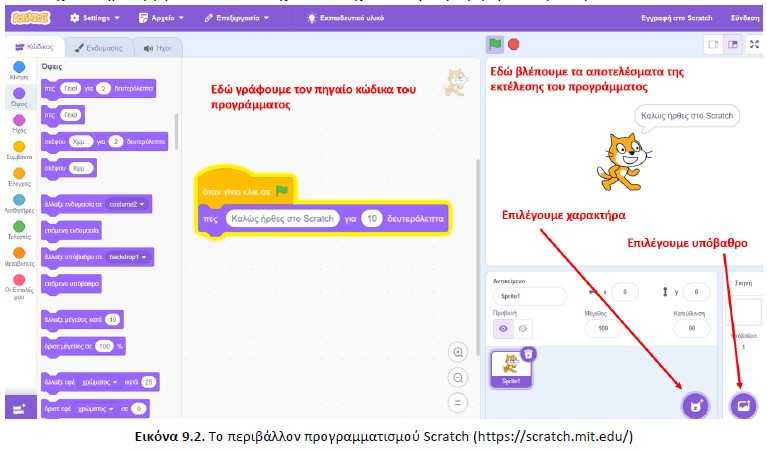Switch to the small stage layout
This screenshot has height=452, width=767.
point(713,44)
